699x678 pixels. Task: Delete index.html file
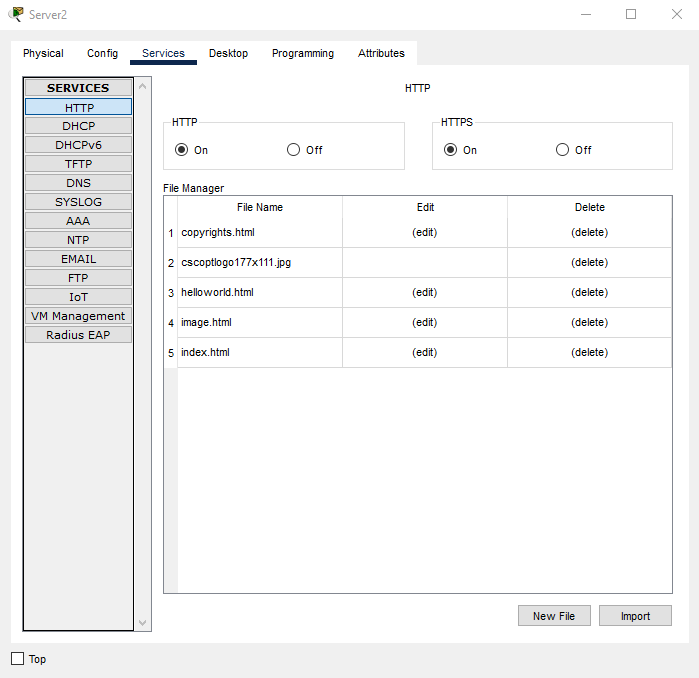pyautogui.click(x=589, y=352)
